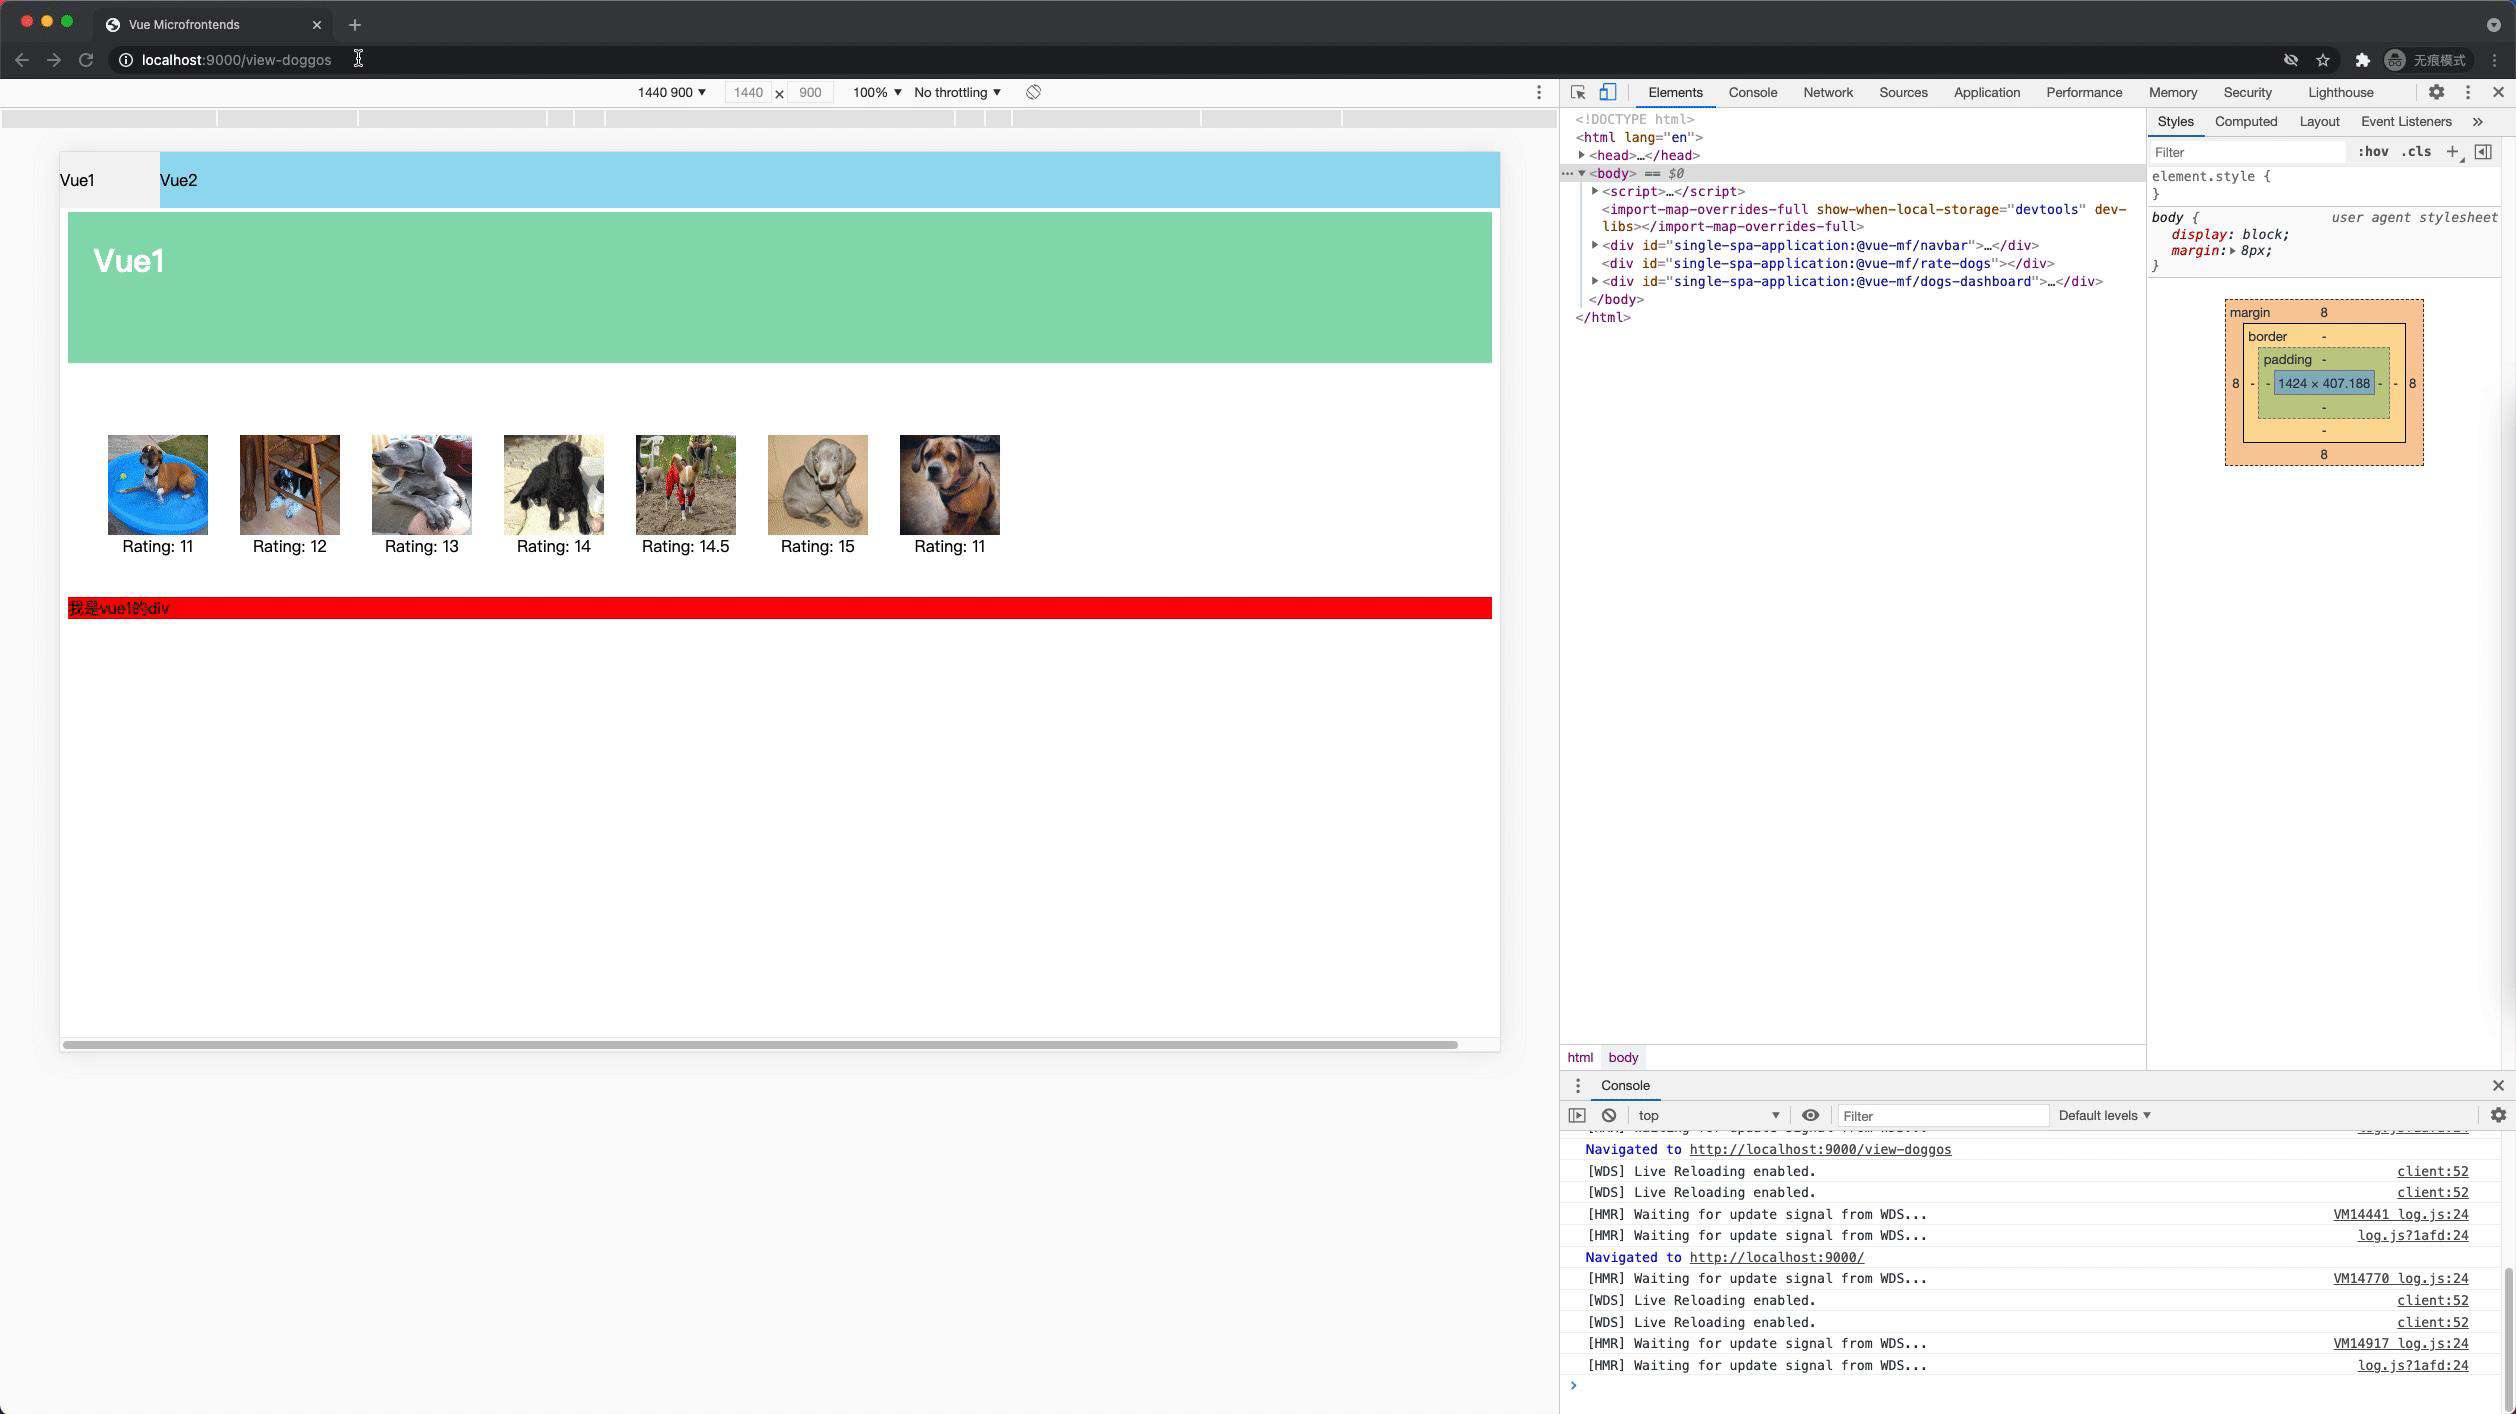Open Layout pane tab
The width and height of the screenshot is (2516, 1414).
[2319, 122]
